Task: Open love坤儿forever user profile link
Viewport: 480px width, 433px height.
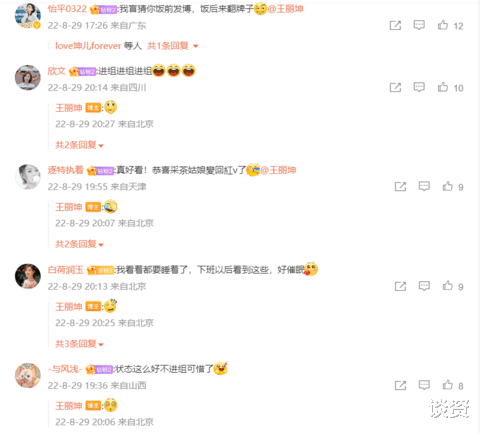Action: point(88,46)
